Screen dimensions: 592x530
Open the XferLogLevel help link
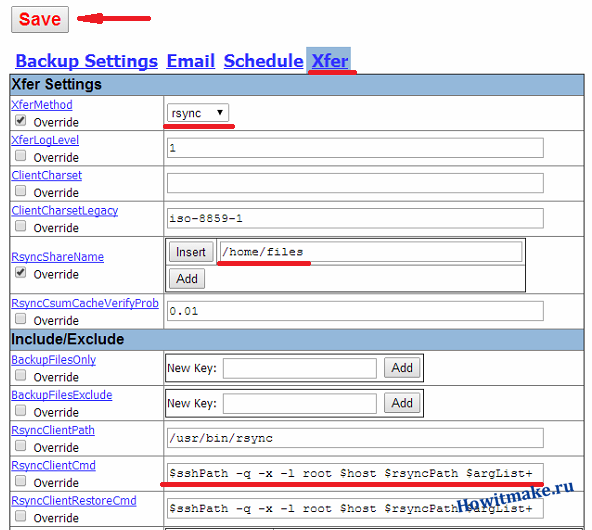pyautogui.click(x=45, y=140)
